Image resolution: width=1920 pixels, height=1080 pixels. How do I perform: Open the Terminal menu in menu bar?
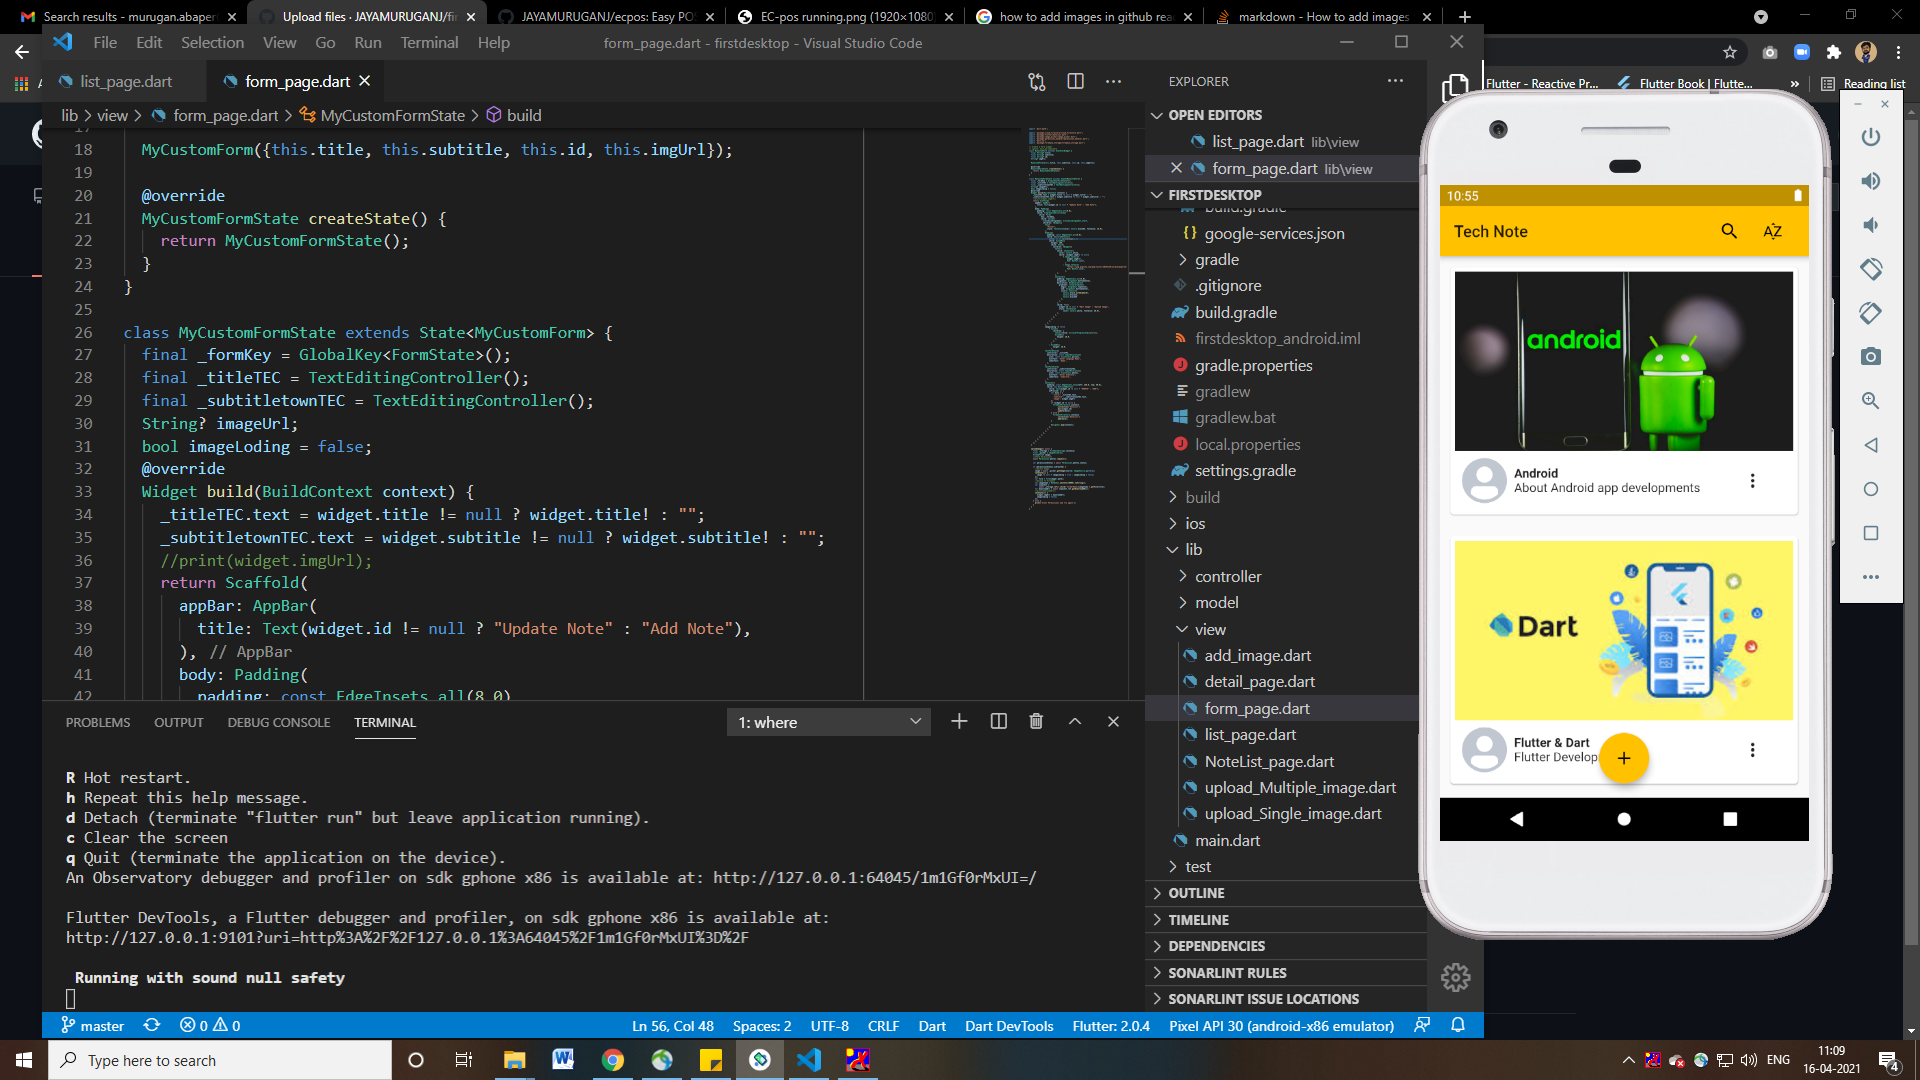[x=429, y=43]
